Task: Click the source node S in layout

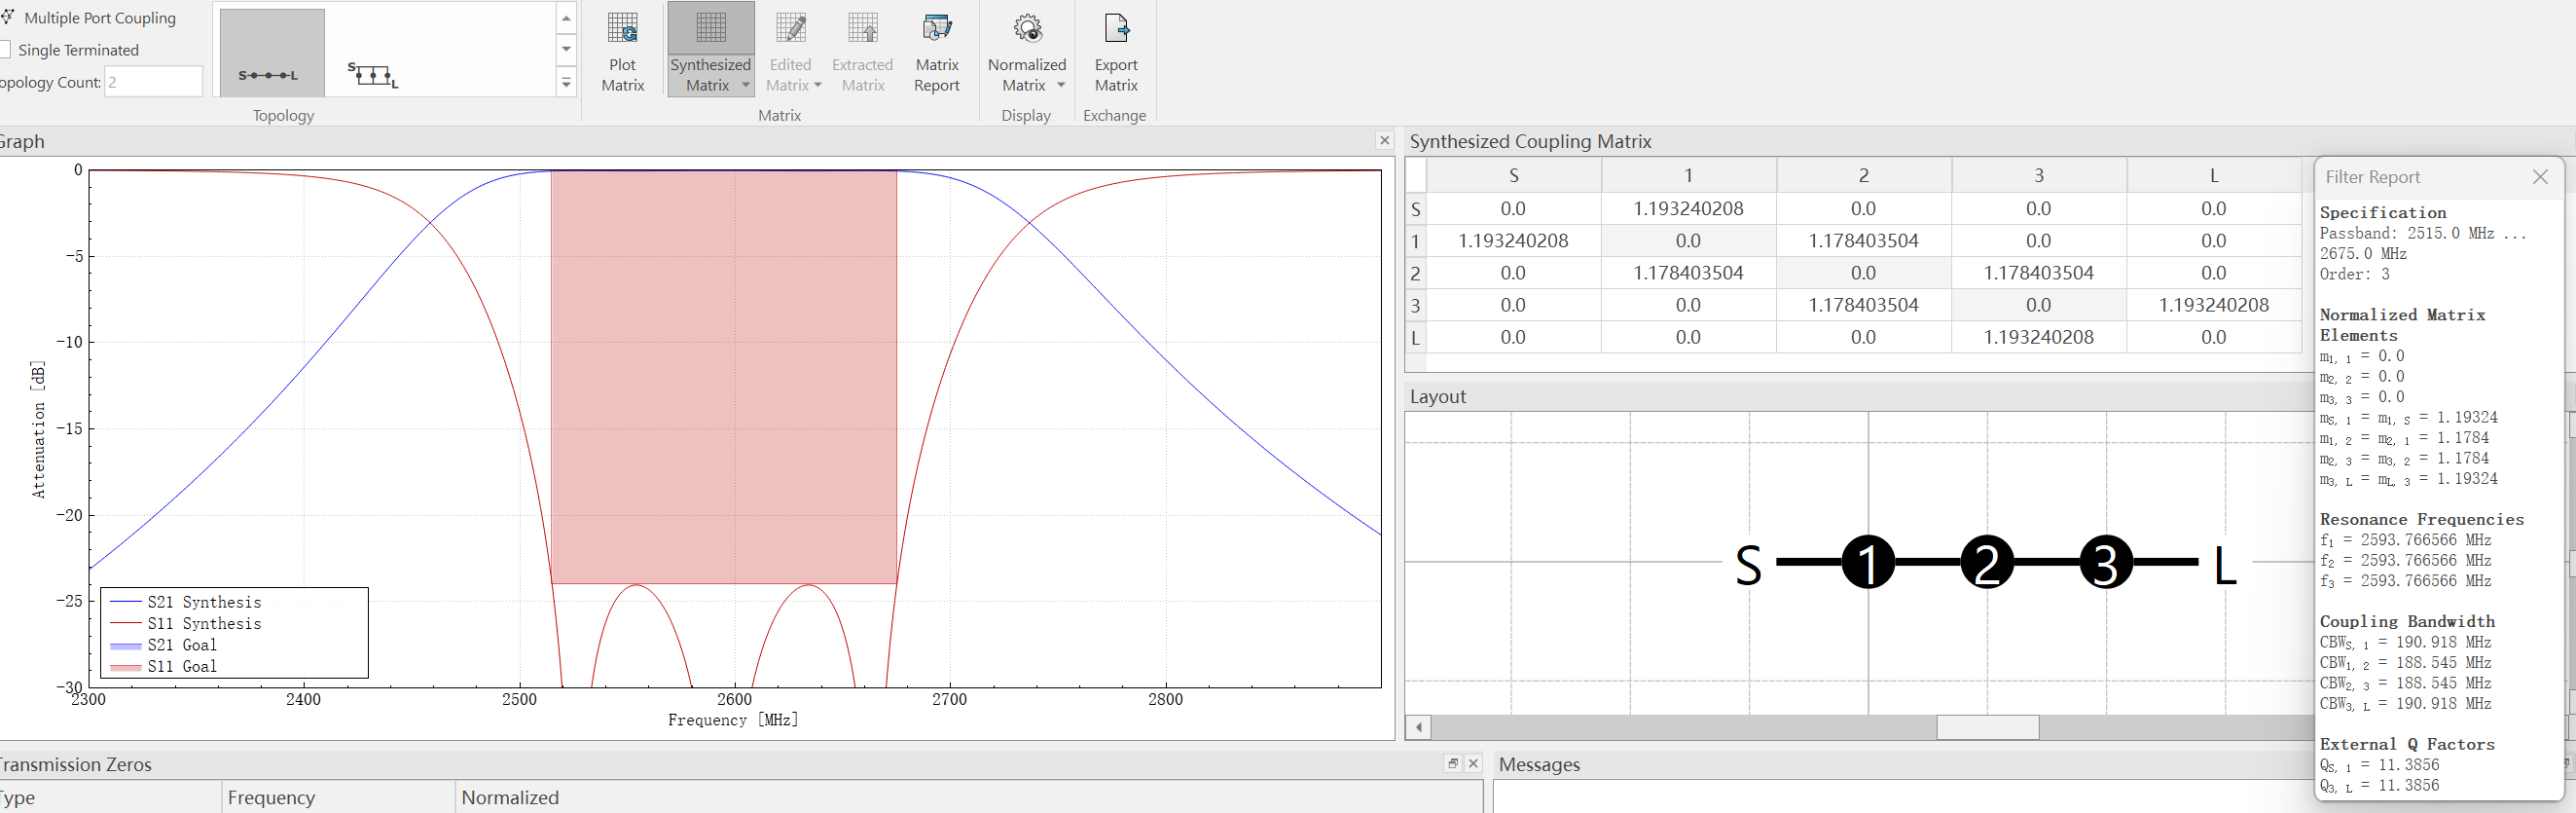Action: 1748,564
